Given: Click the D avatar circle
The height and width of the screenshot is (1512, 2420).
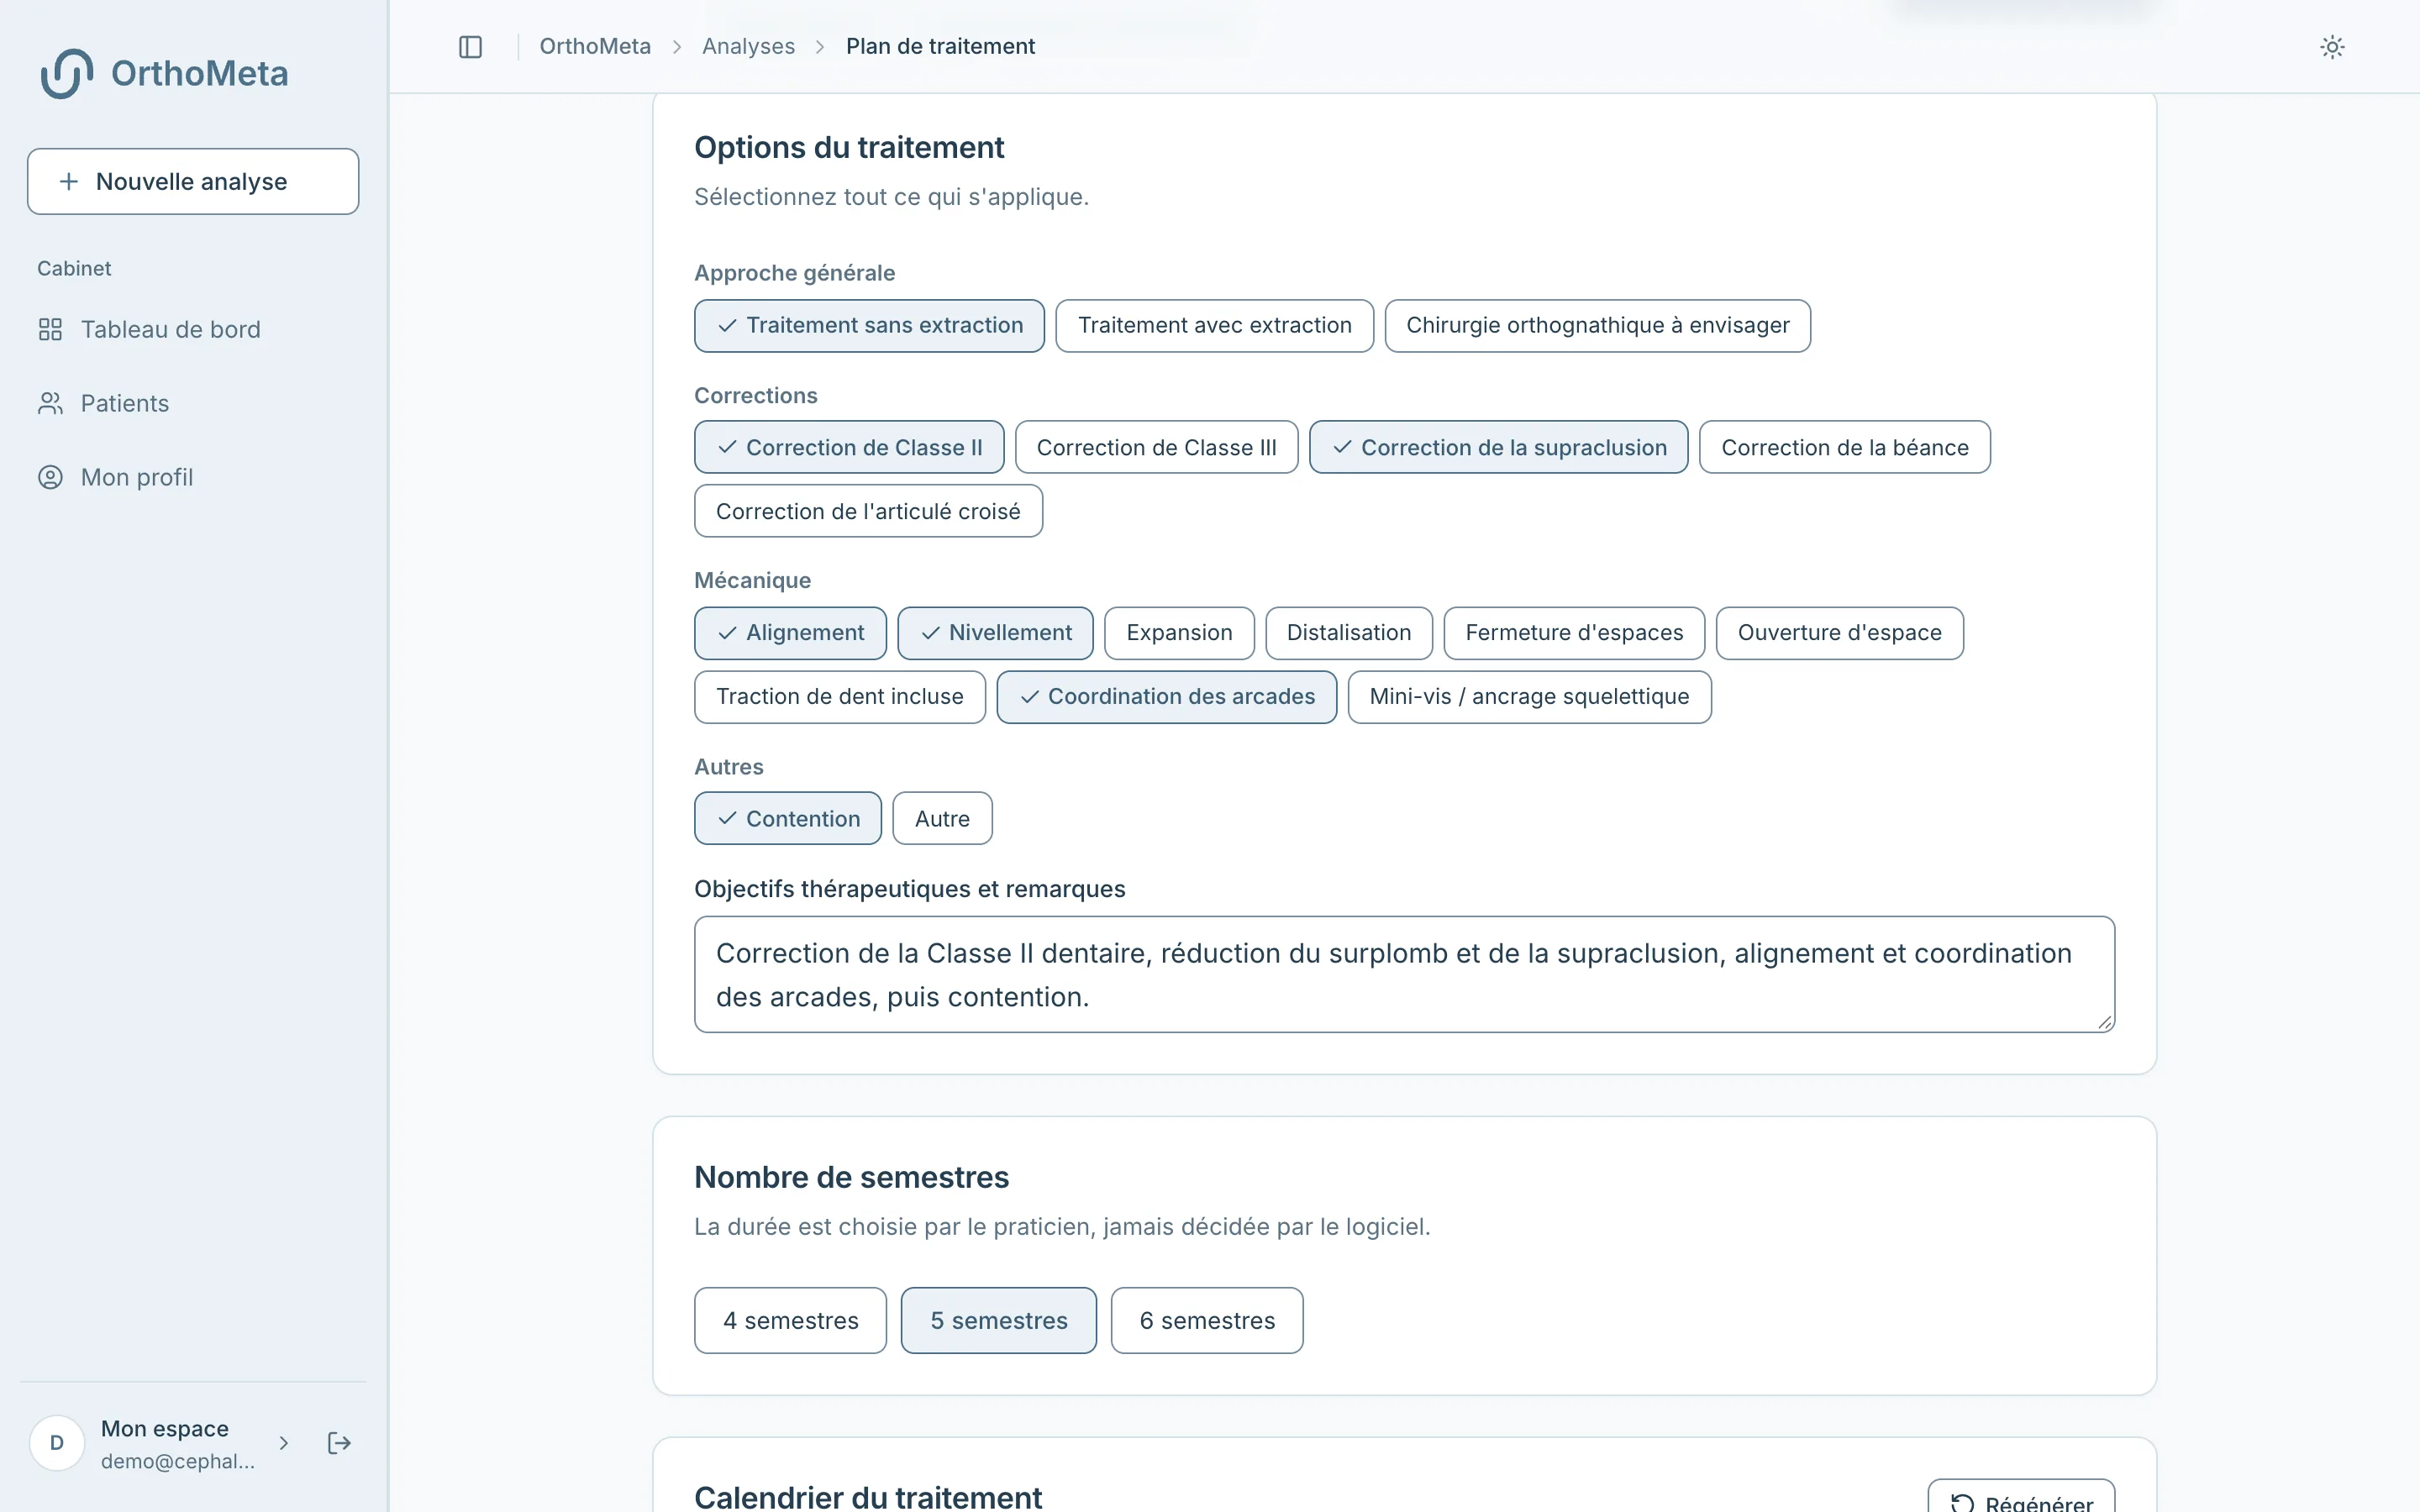Looking at the screenshot, I should (57, 1443).
